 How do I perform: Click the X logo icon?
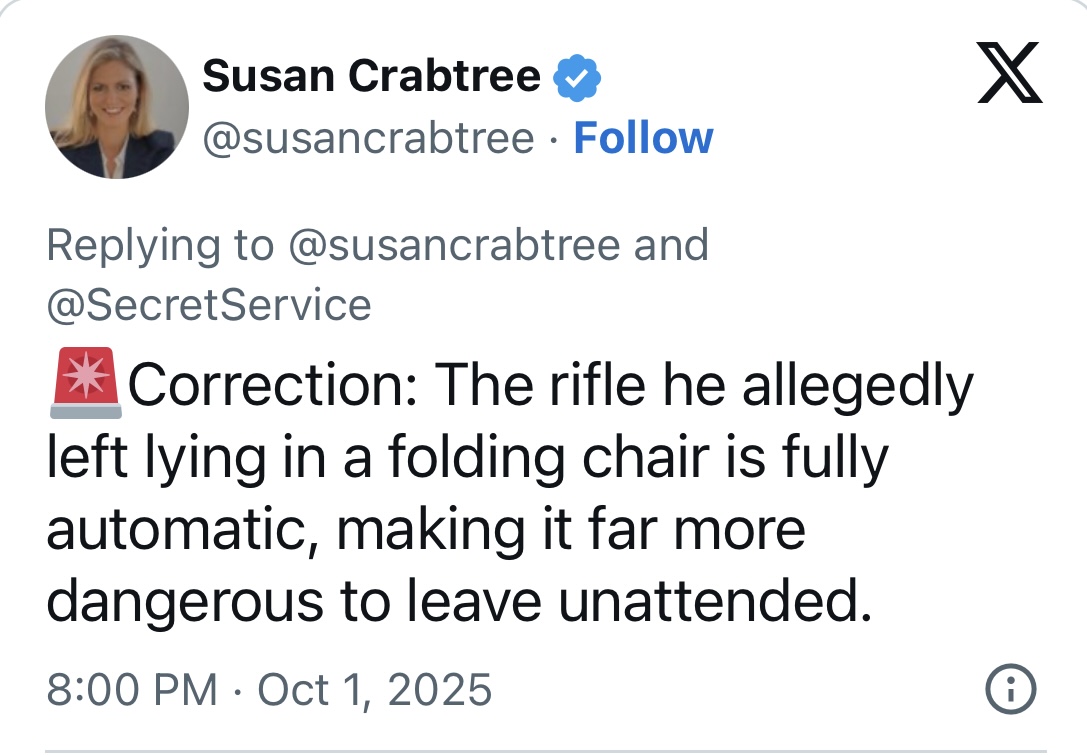(1009, 75)
